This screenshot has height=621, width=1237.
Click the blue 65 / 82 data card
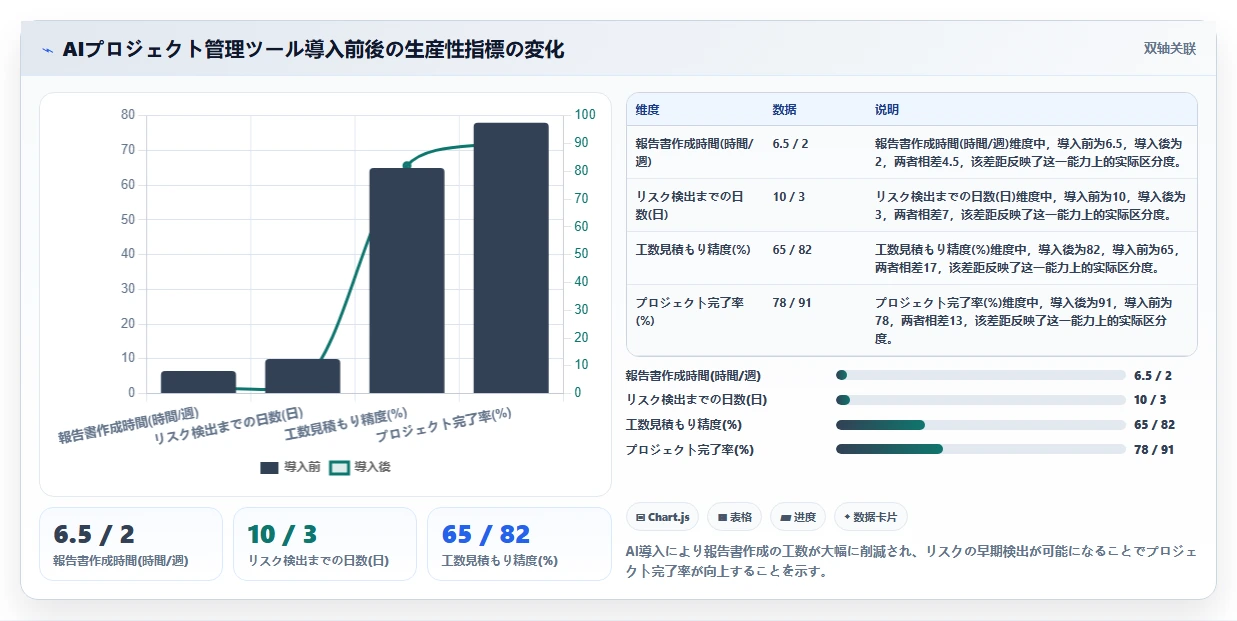point(519,544)
